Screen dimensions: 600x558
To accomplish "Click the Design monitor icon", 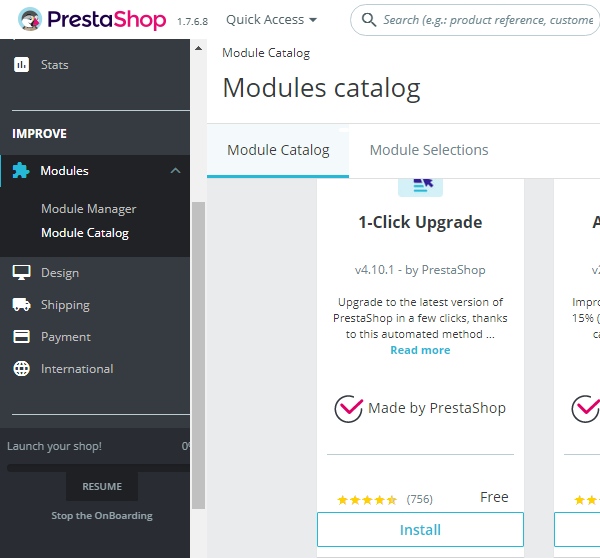I will (21, 273).
